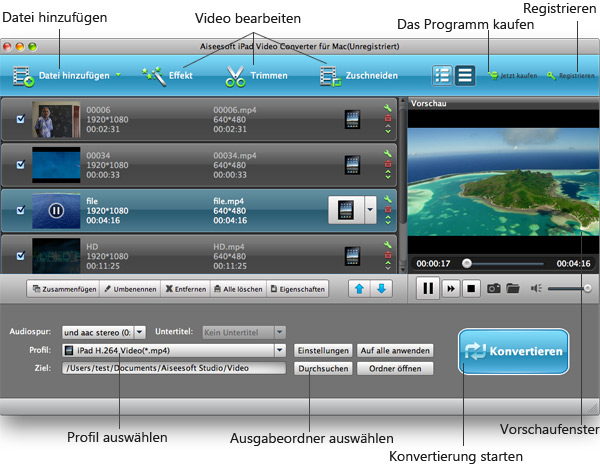Open the Profil iPad H.264 dropdown

(280, 350)
